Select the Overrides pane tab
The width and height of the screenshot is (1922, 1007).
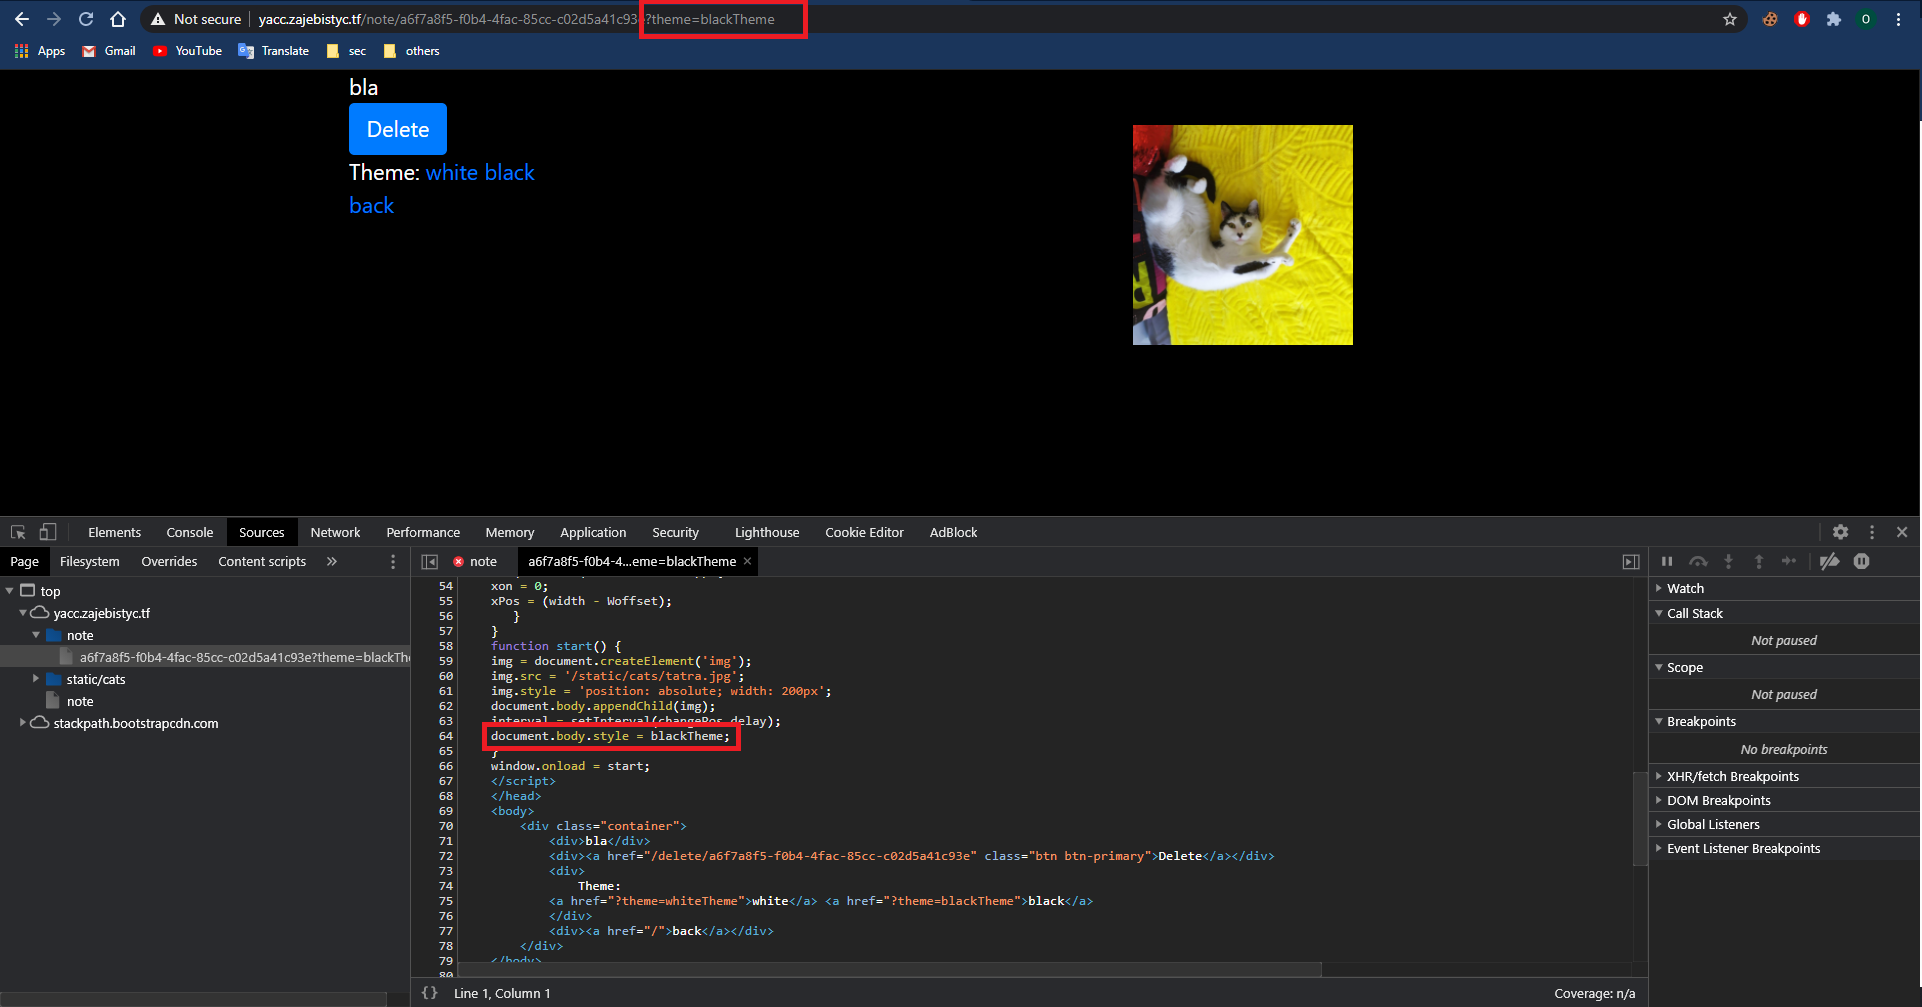(169, 561)
